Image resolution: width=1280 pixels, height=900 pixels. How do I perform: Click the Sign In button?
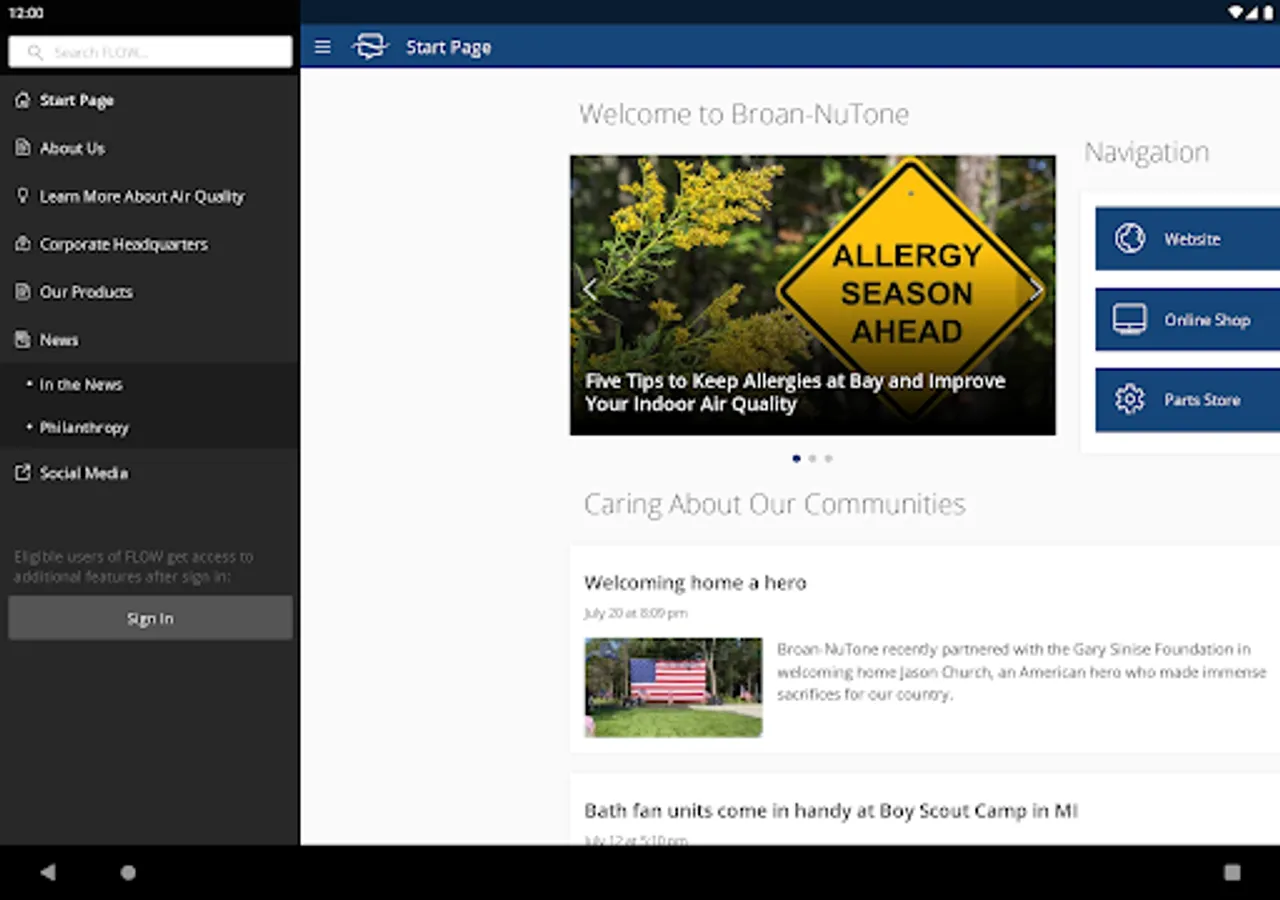pyautogui.click(x=150, y=618)
